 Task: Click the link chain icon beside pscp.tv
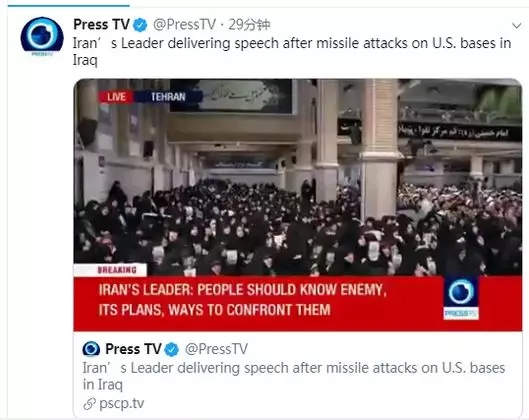[89, 403]
